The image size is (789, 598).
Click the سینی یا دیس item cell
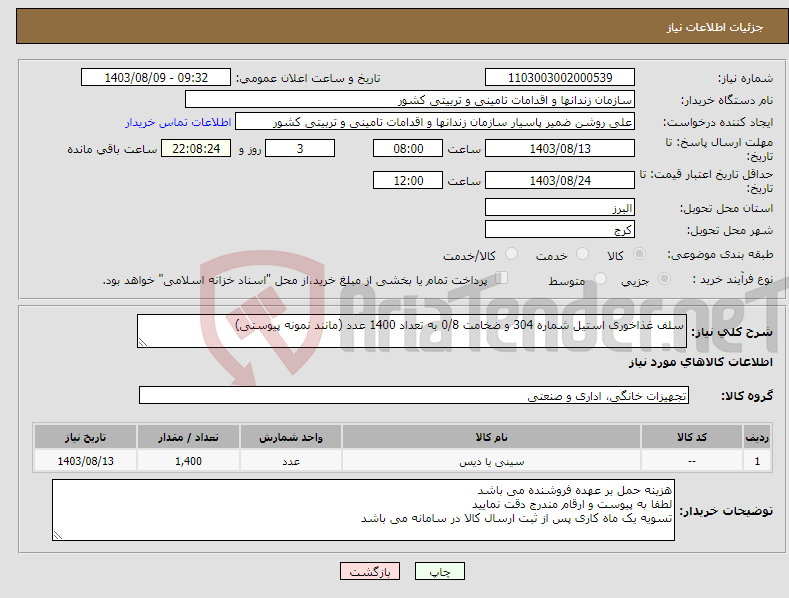[491, 461]
